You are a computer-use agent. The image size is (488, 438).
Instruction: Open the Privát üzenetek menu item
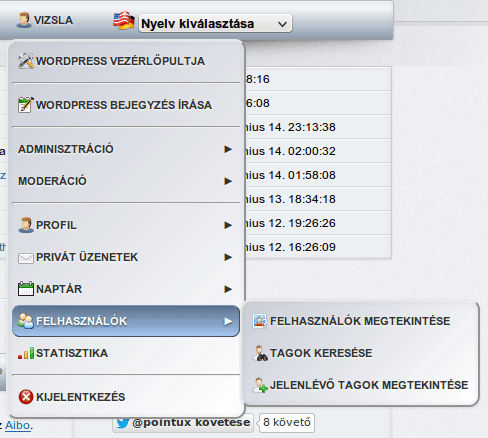pos(126,257)
